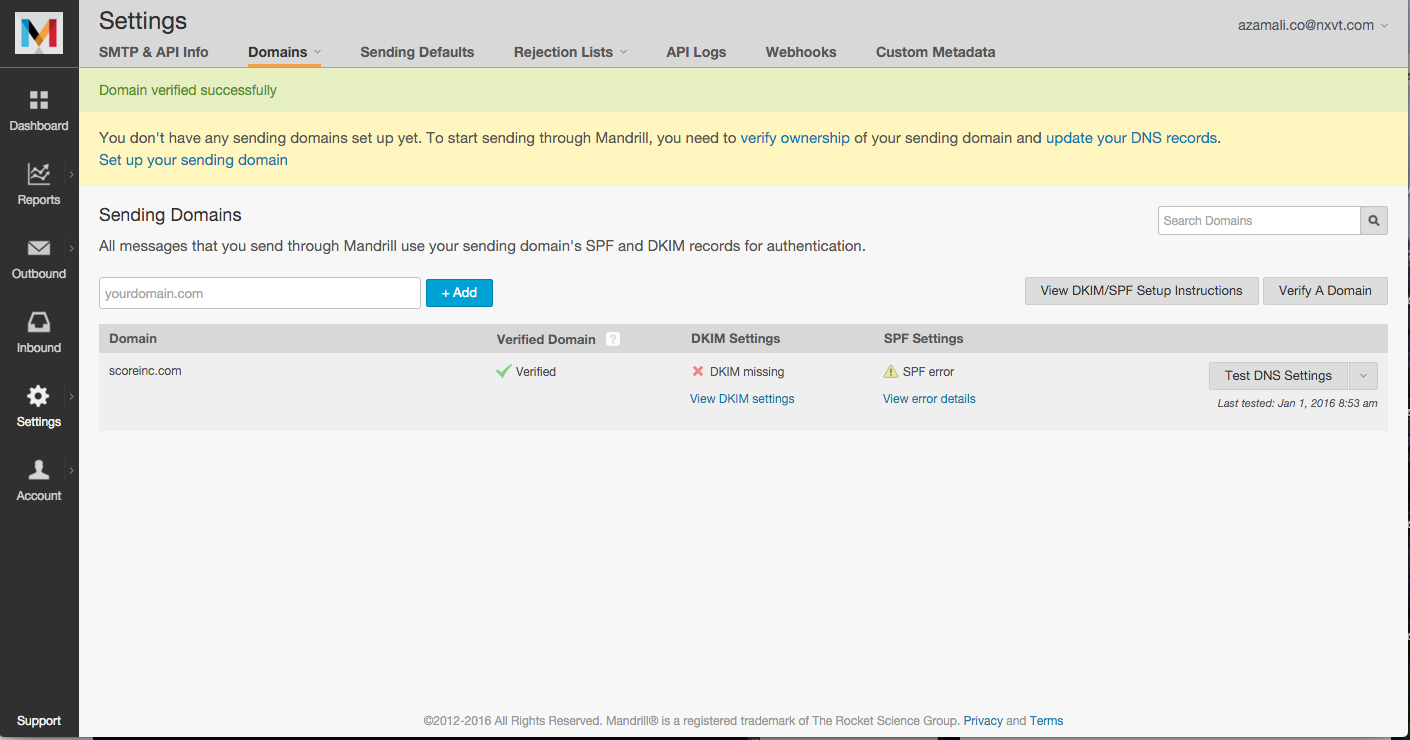This screenshot has width=1410, height=740.
Task: Click the Test DNS Settings button
Action: 1278,376
